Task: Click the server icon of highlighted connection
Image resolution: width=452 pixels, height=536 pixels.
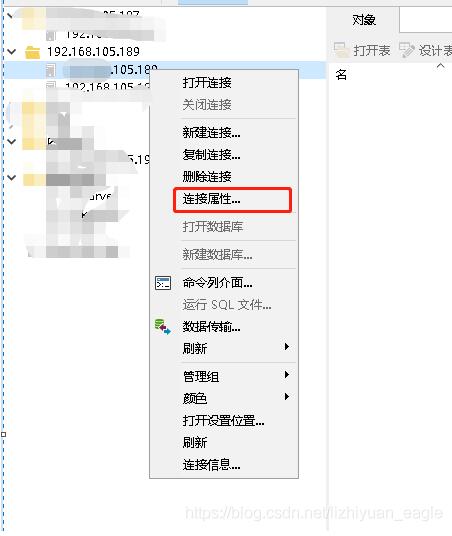Action: [51, 70]
